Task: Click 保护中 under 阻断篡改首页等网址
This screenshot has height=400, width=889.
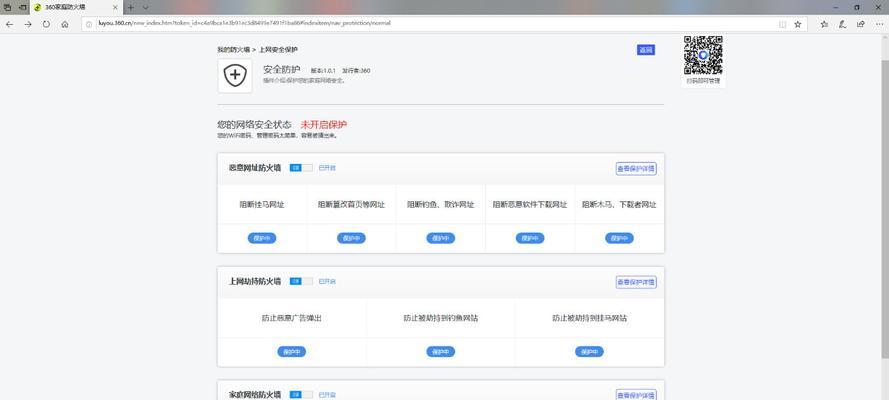Action: coord(352,239)
